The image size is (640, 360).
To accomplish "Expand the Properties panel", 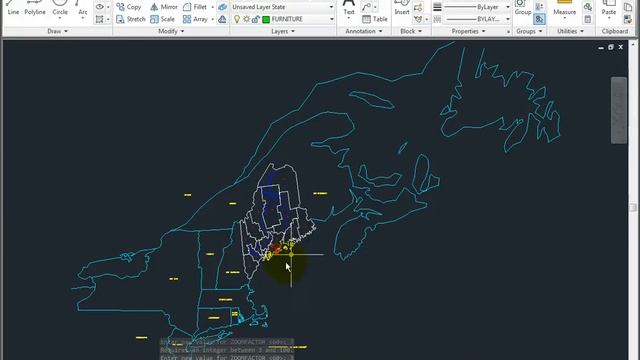I will [468, 31].
